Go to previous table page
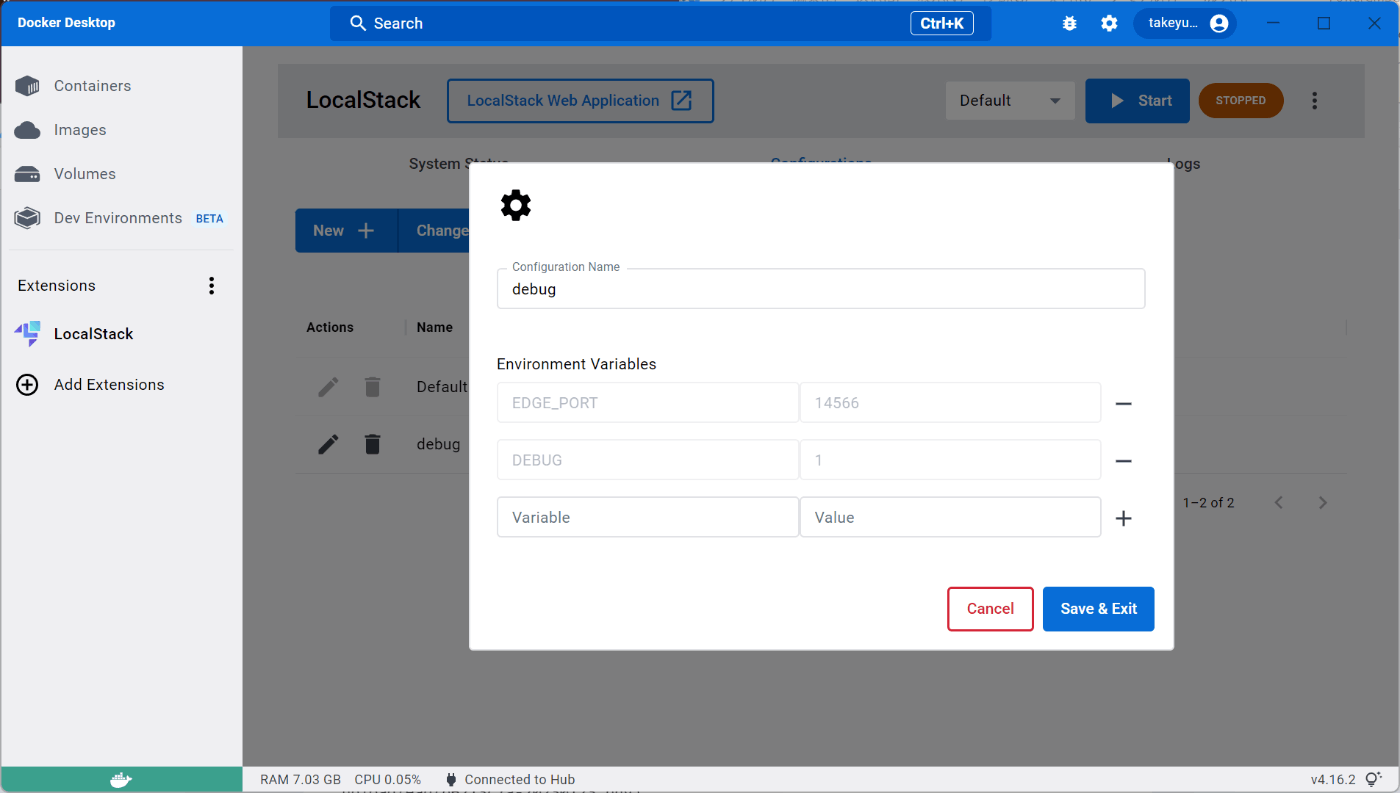 1279,502
